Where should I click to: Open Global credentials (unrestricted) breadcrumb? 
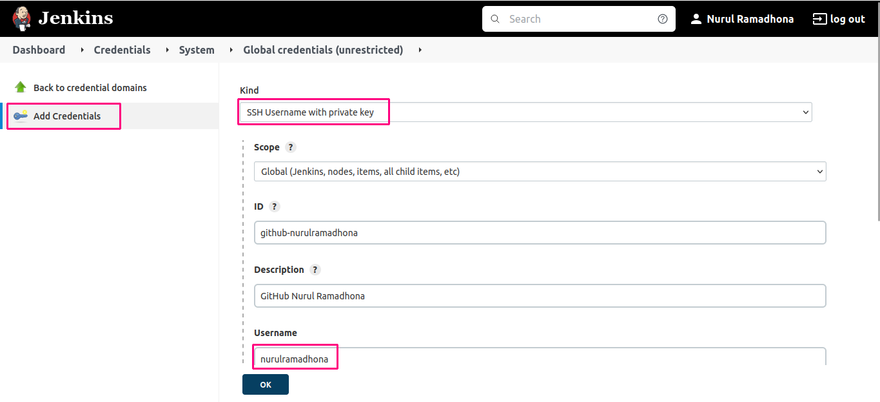(323, 50)
